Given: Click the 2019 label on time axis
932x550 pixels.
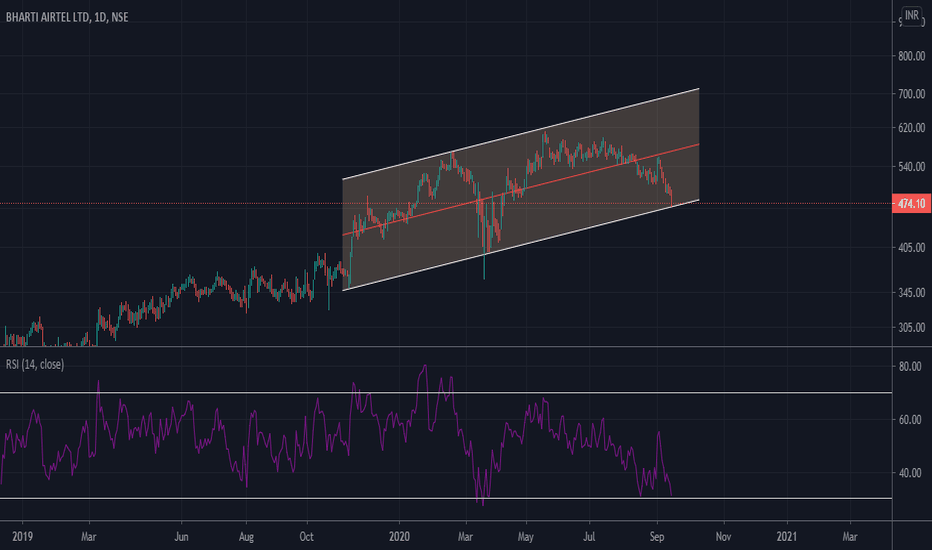Looking at the screenshot, I should click(22, 536).
